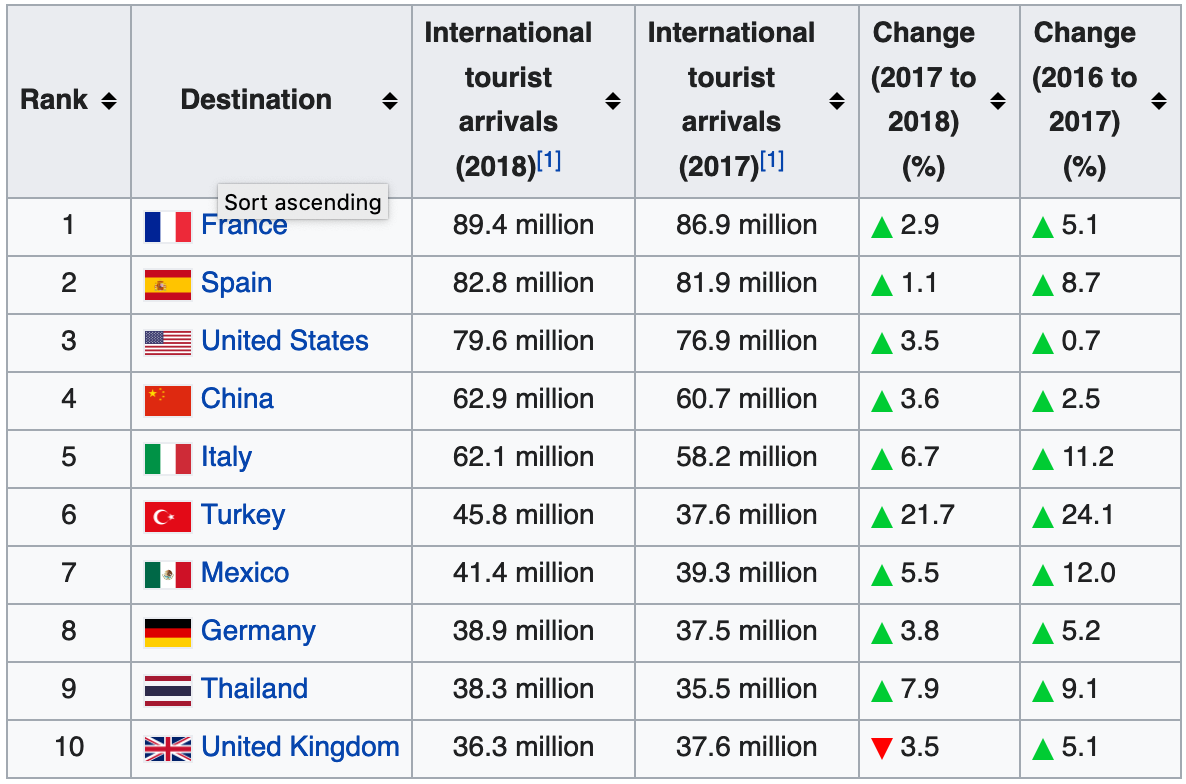
Task: Open the Italy link
Action: 226,458
